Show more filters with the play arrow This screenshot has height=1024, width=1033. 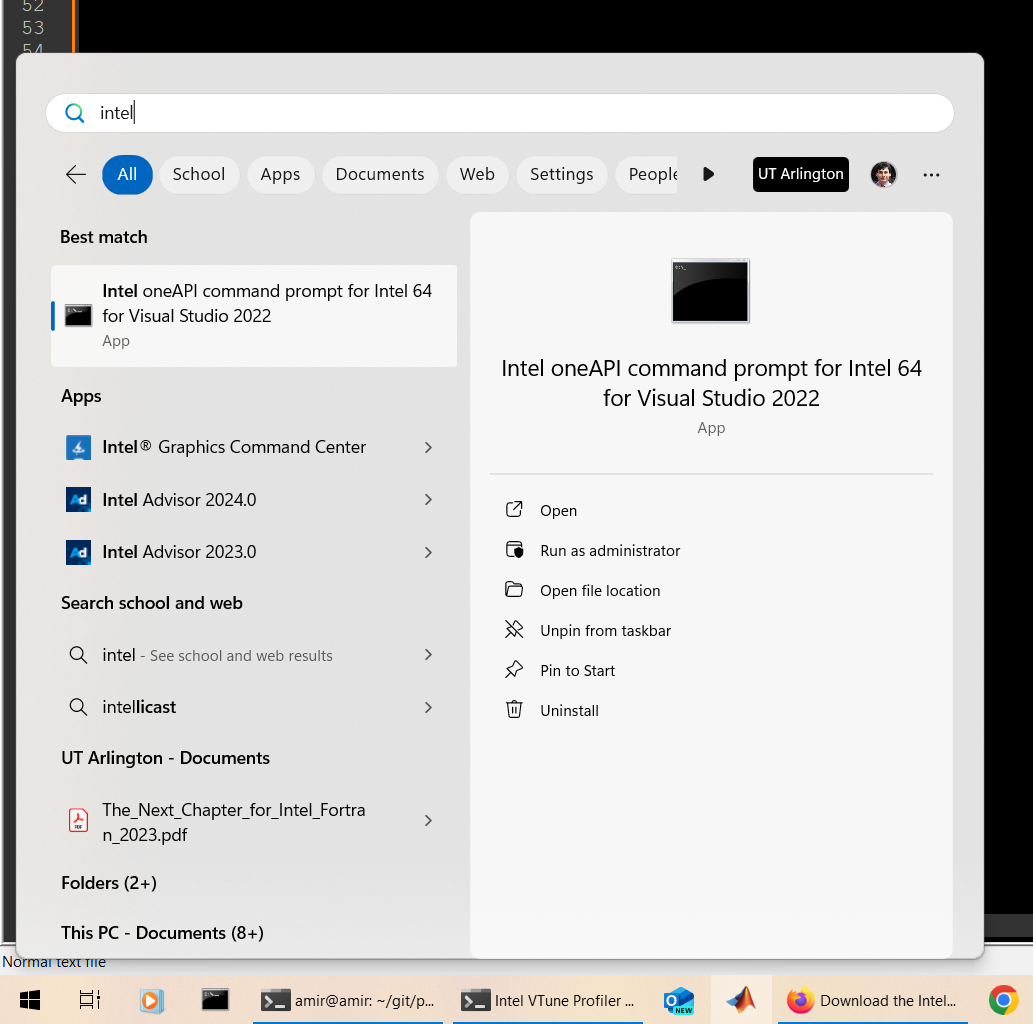[708, 175]
